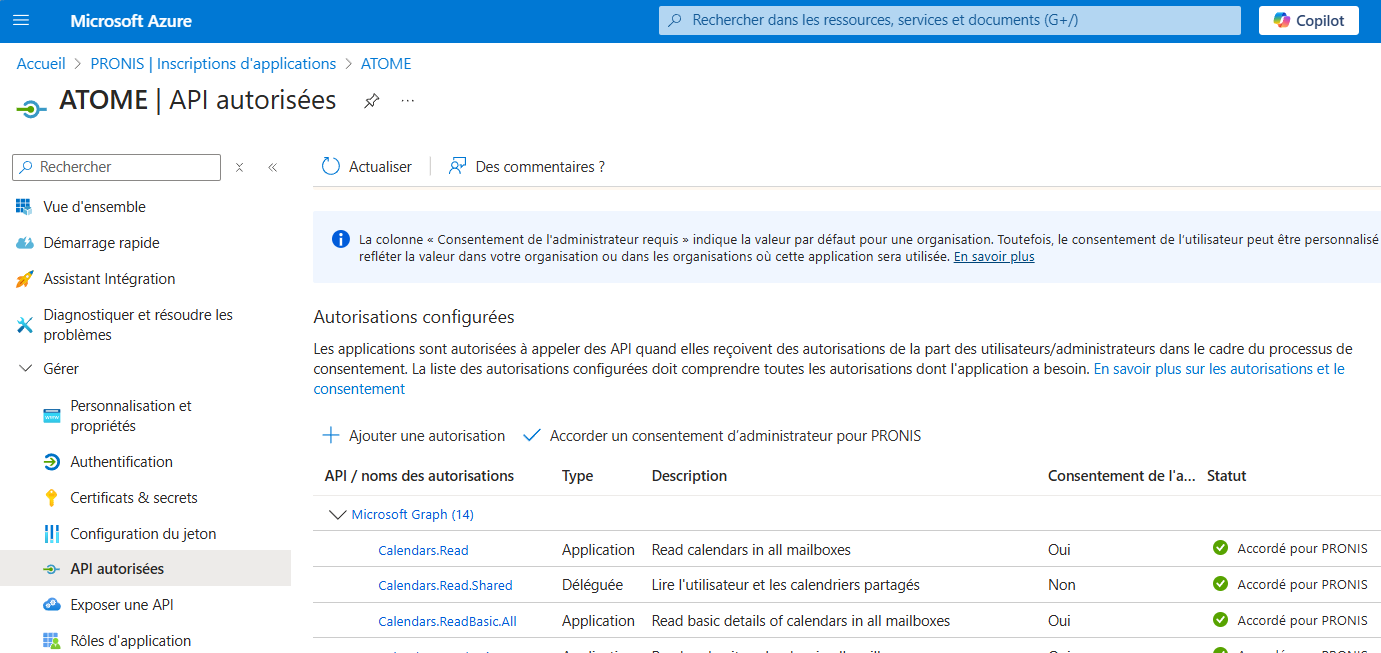Open the Microsoft Graph (14) link
Screen dimensions: 1381x653
413,515
